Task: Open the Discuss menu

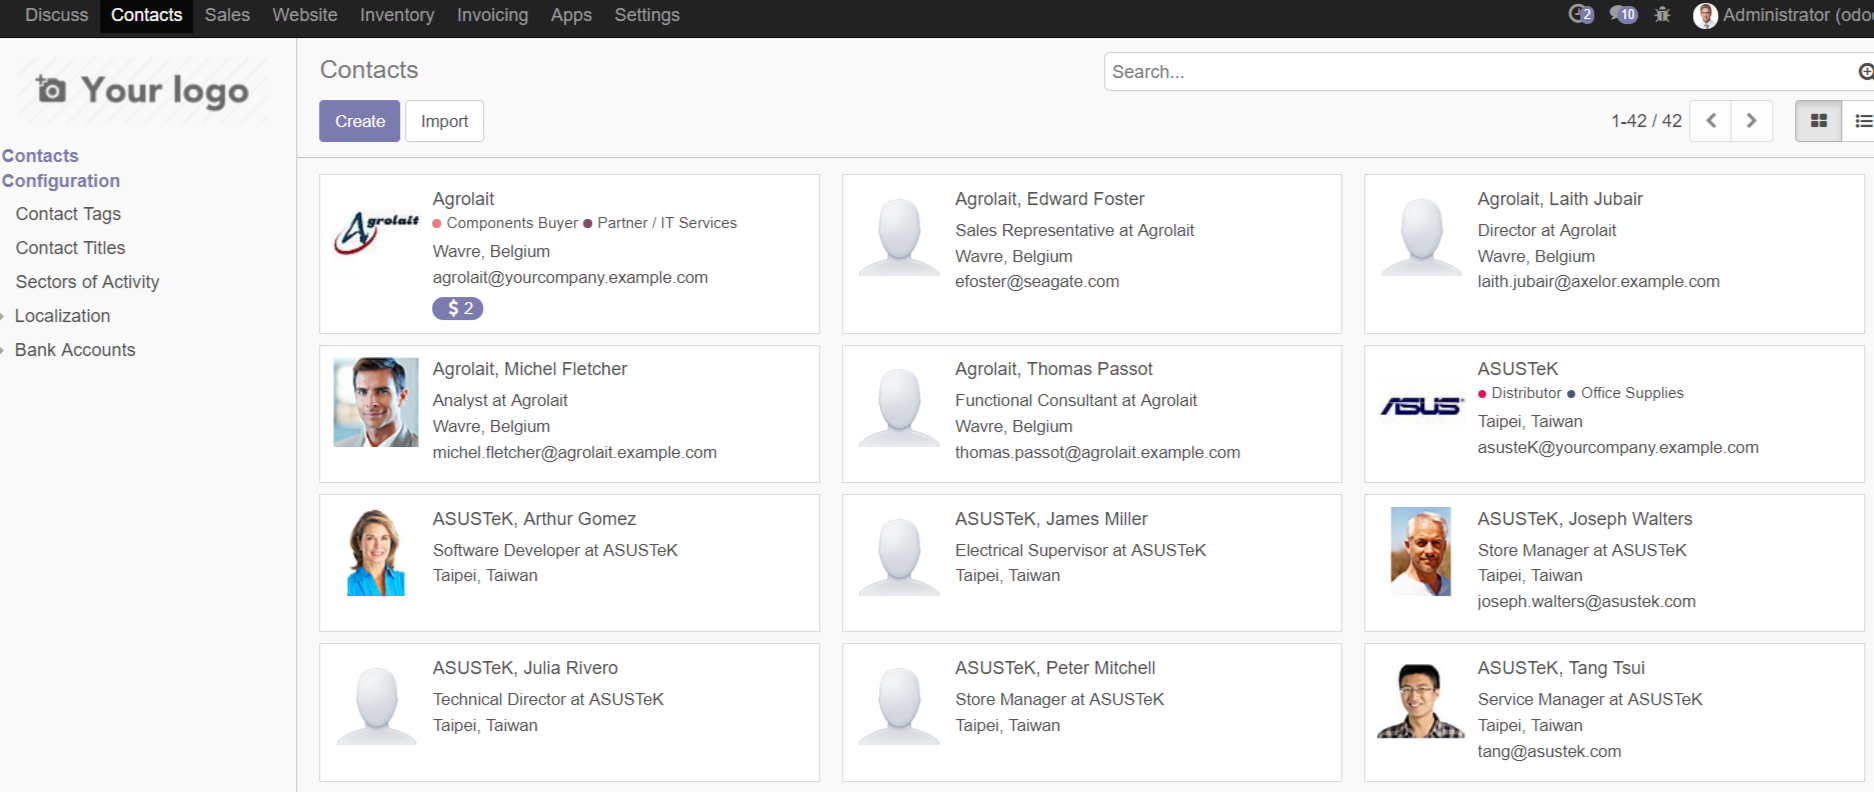Action: point(57,15)
